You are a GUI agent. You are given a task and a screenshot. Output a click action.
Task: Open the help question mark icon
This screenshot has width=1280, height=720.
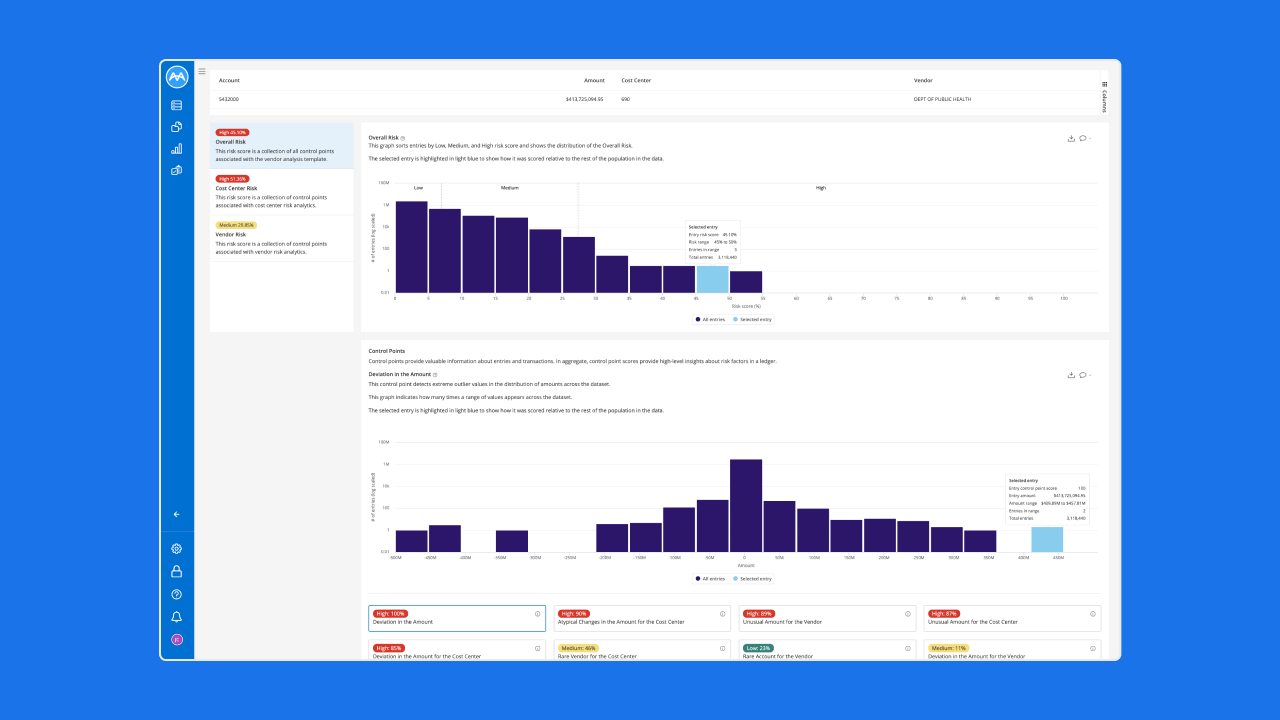177,594
